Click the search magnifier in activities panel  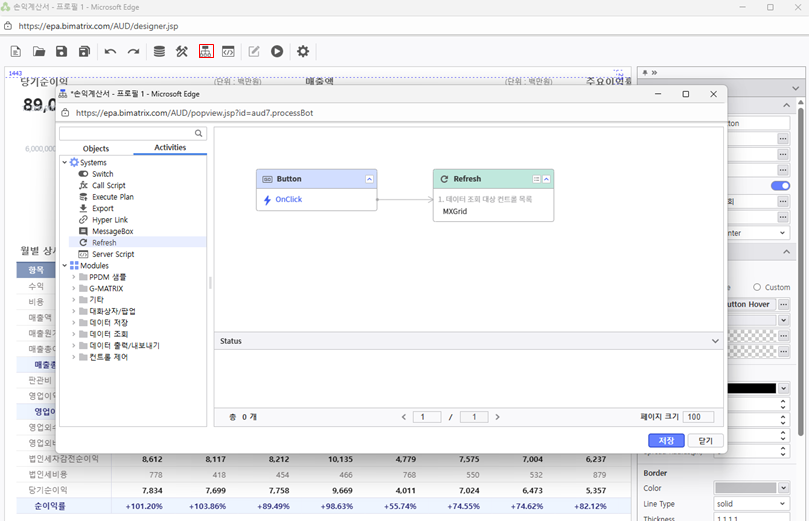tap(199, 133)
